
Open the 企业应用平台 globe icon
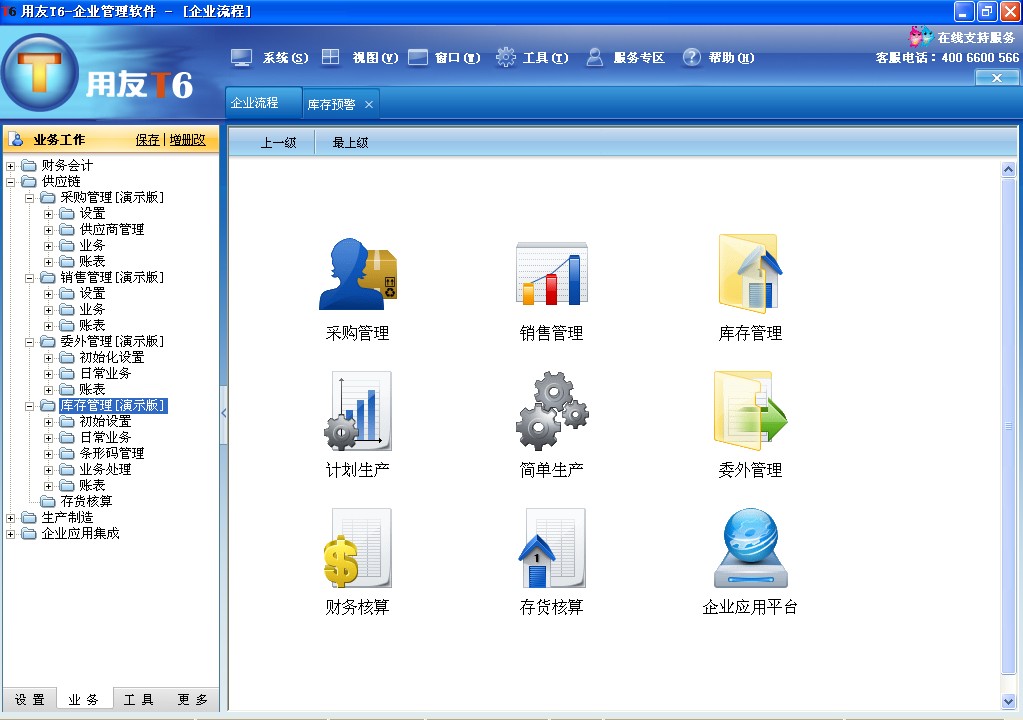pos(750,548)
